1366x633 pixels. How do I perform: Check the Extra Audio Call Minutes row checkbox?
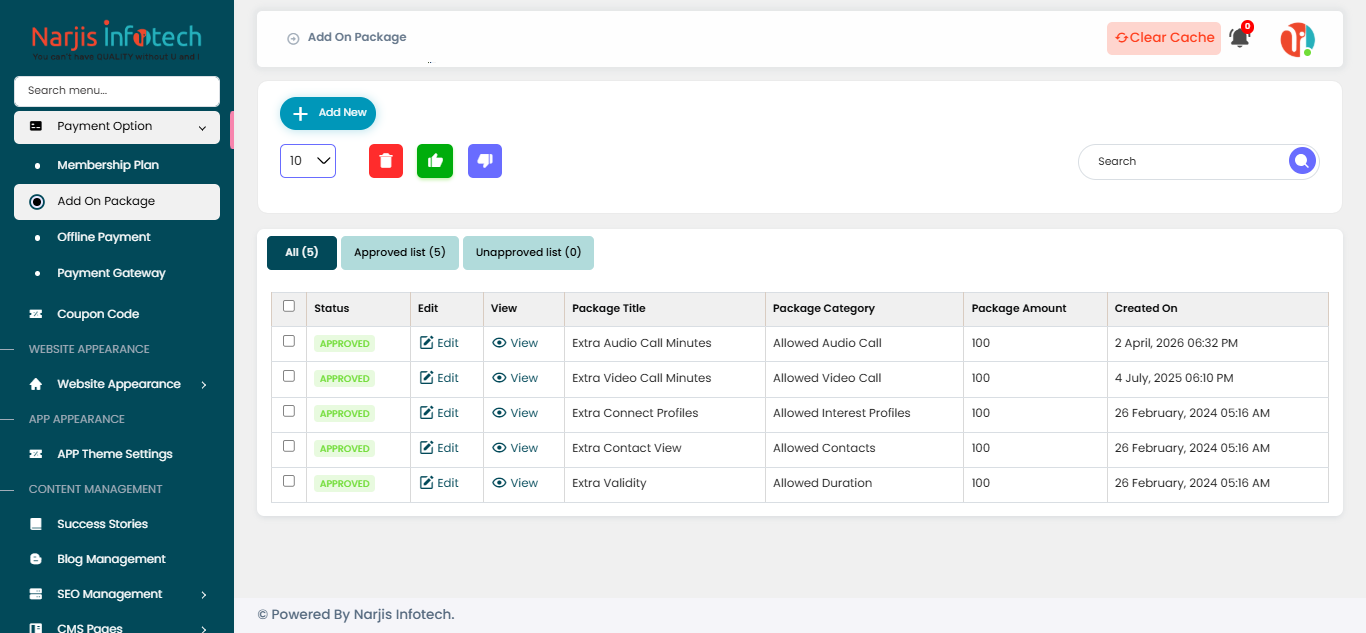289,341
